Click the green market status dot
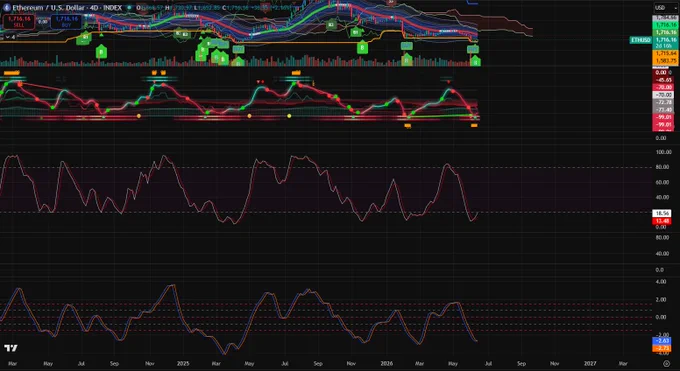The width and height of the screenshot is (680, 371). [x=129, y=8]
